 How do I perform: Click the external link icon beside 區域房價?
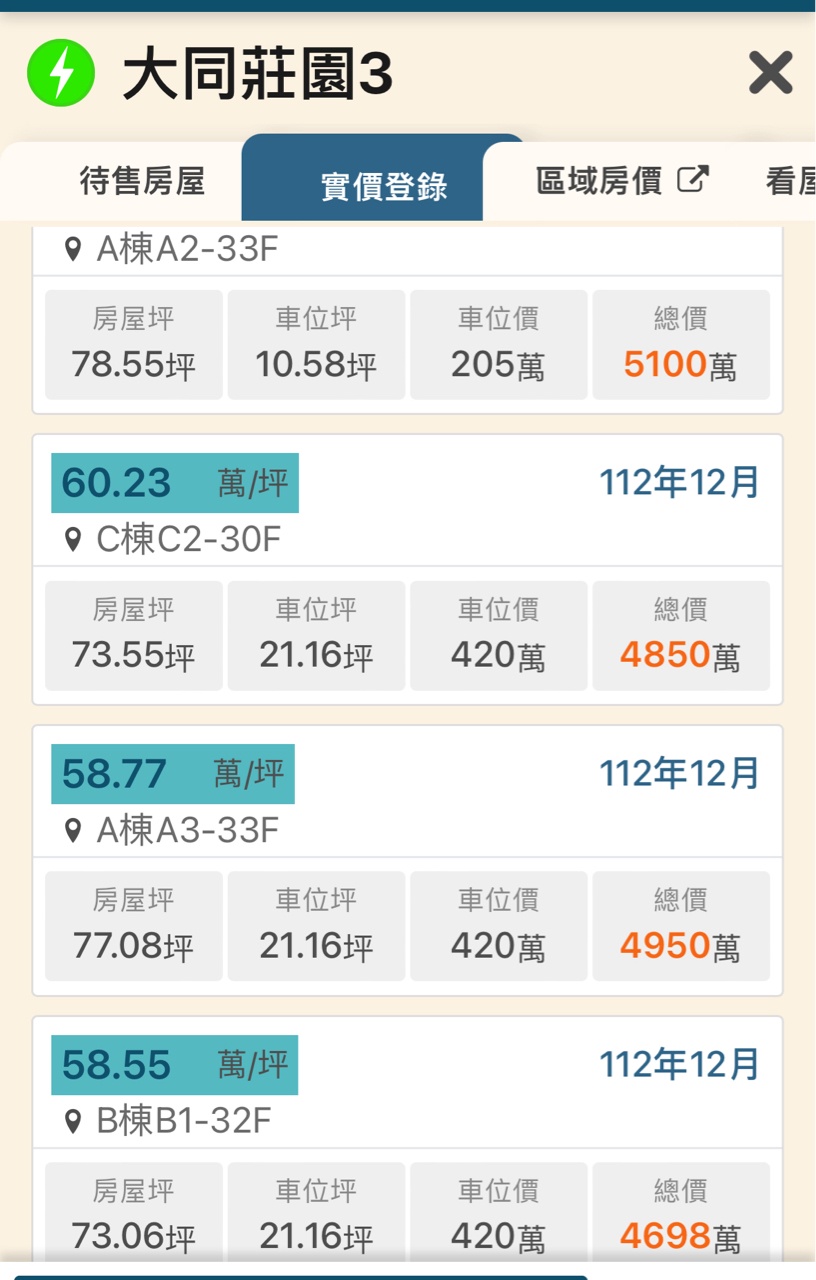pyautogui.click(x=693, y=180)
